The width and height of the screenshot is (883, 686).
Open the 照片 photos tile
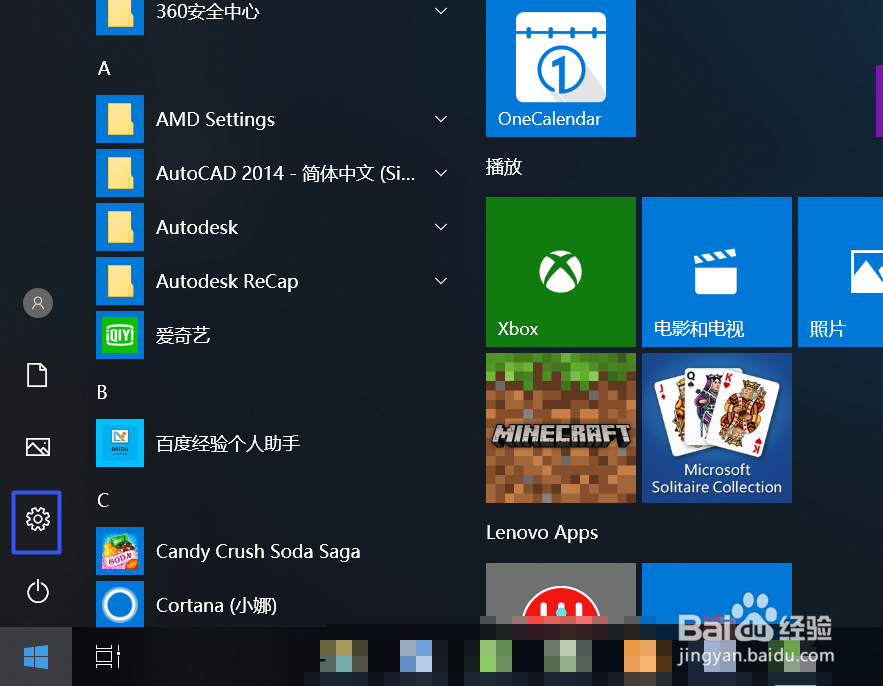coord(840,272)
